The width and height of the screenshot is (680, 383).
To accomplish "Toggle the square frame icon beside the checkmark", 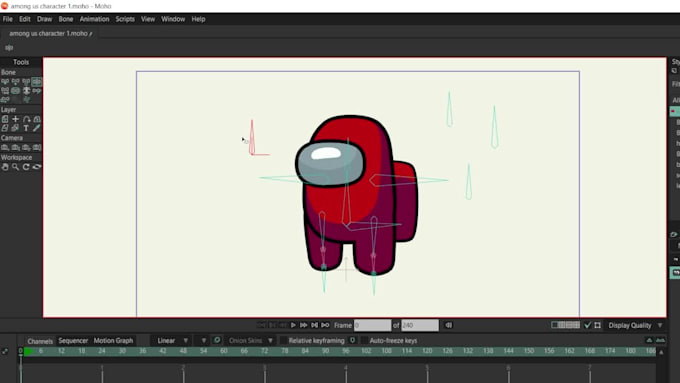I will click(598, 325).
